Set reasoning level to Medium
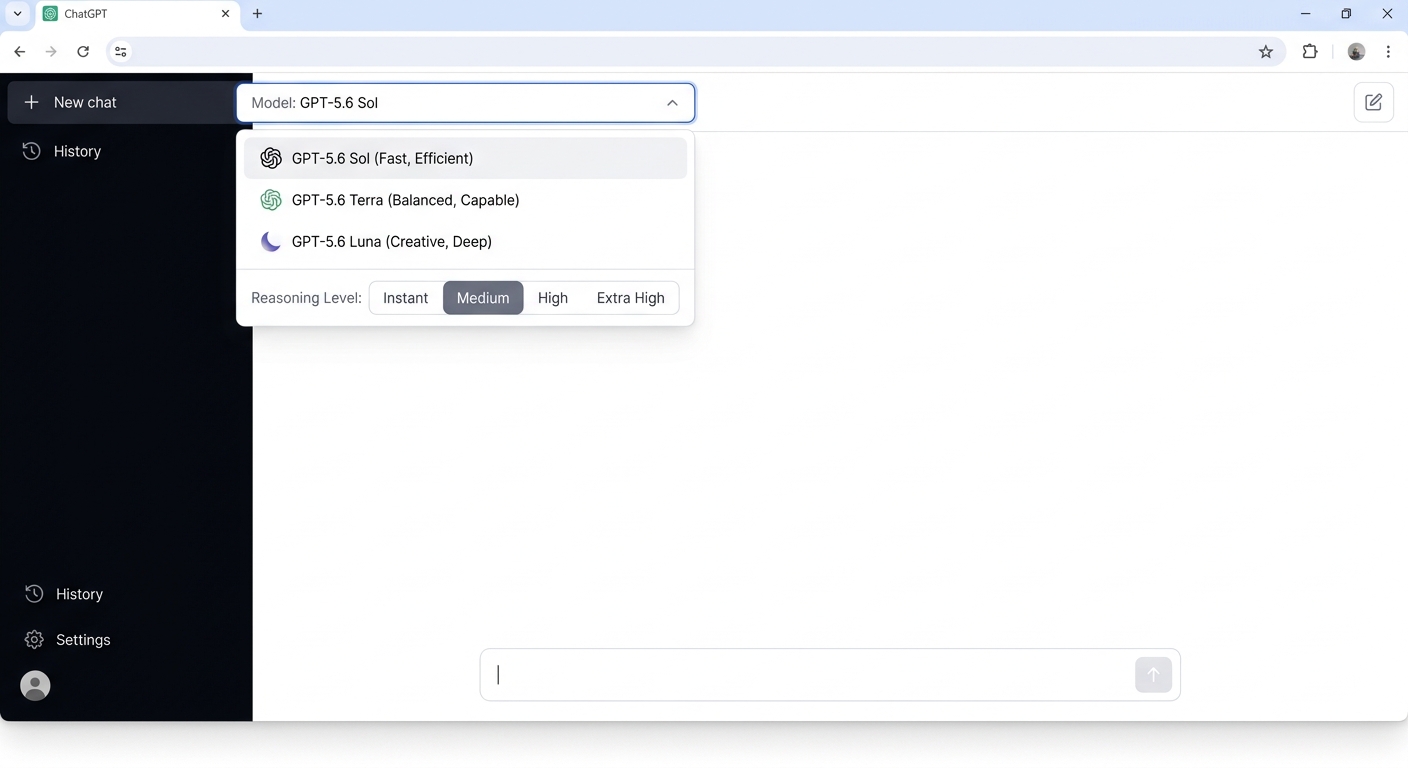Viewport: 1408px width, 768px height. [483, 298]
